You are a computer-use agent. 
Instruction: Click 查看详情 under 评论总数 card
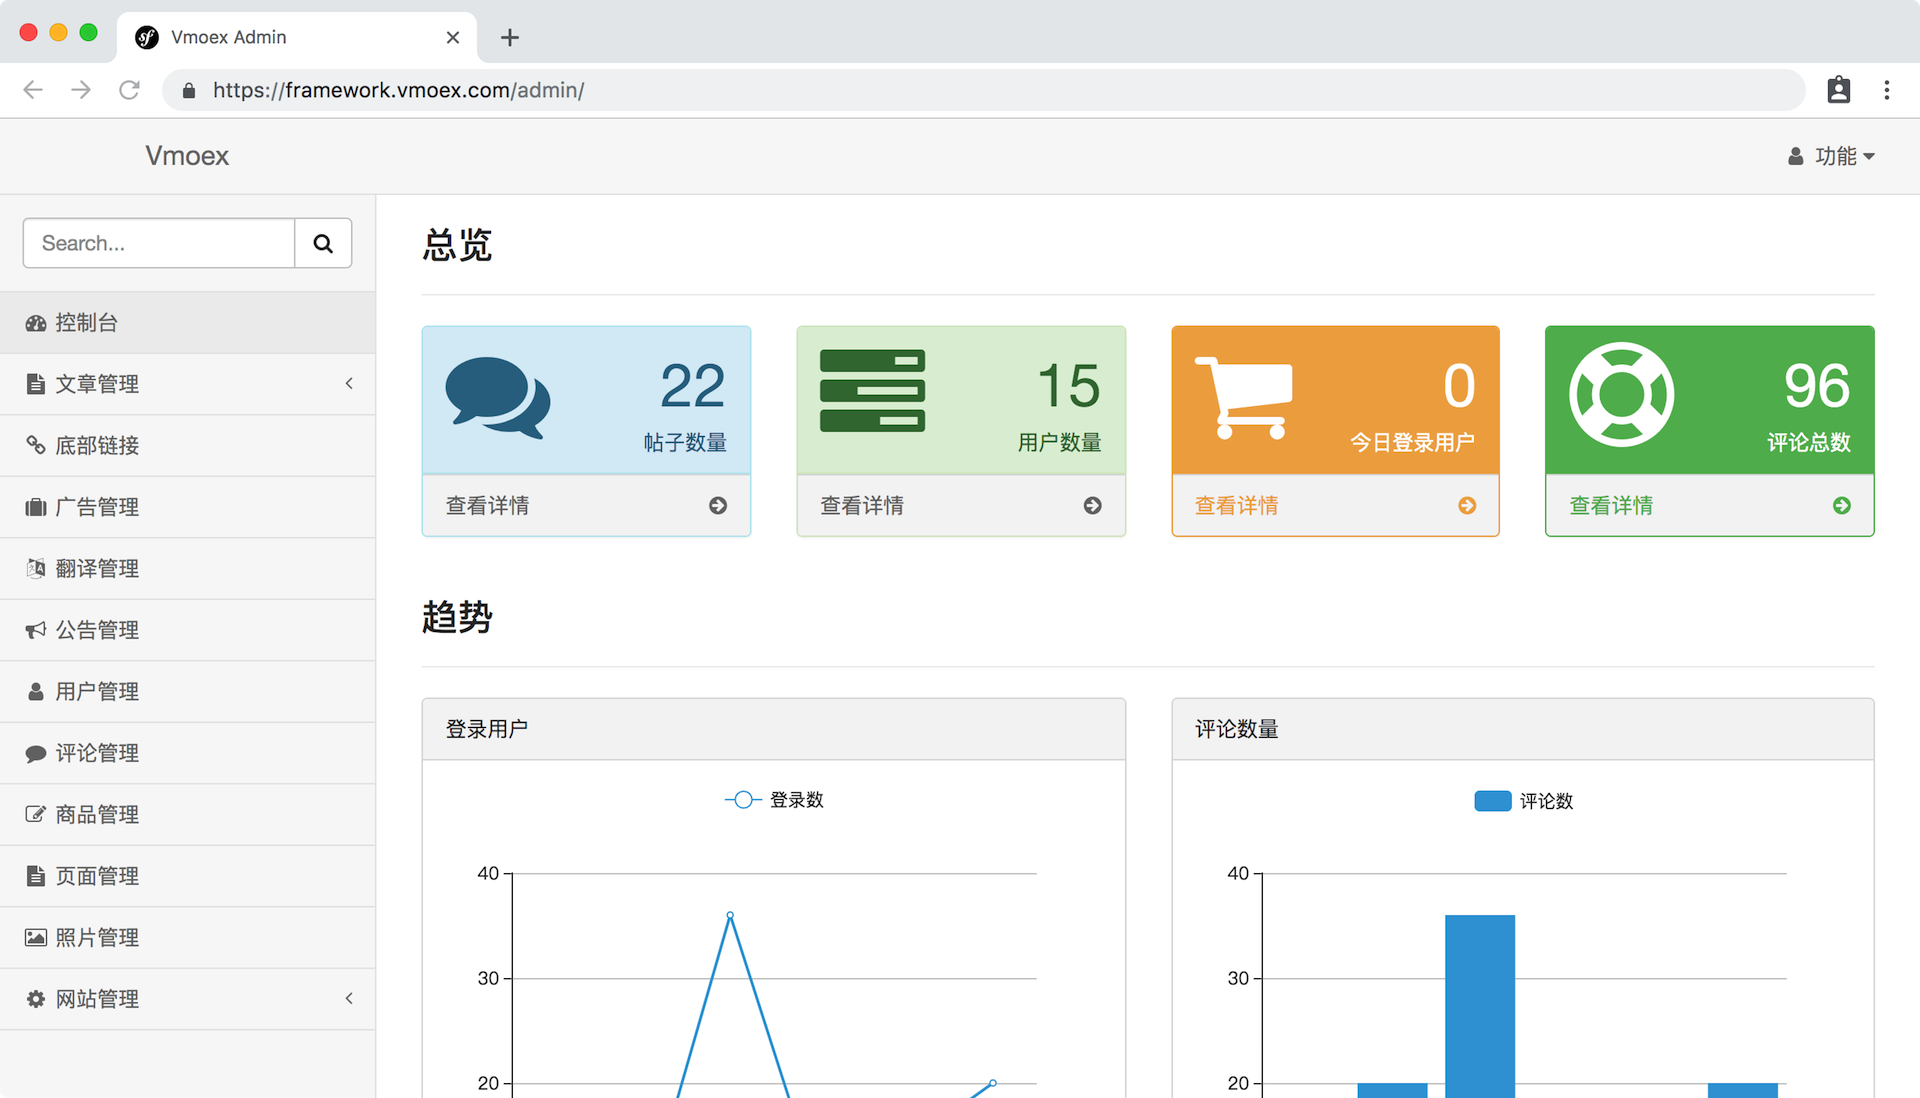tap(1611, 506)
